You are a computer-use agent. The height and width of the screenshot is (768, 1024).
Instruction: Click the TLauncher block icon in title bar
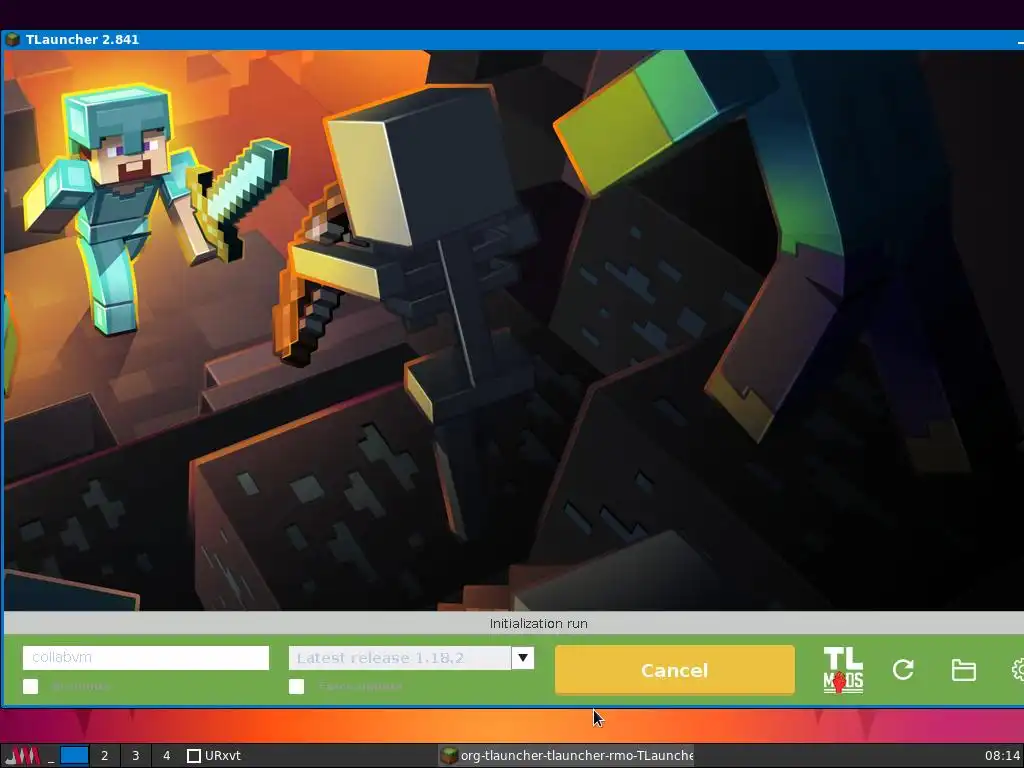(x=12, y=39)
